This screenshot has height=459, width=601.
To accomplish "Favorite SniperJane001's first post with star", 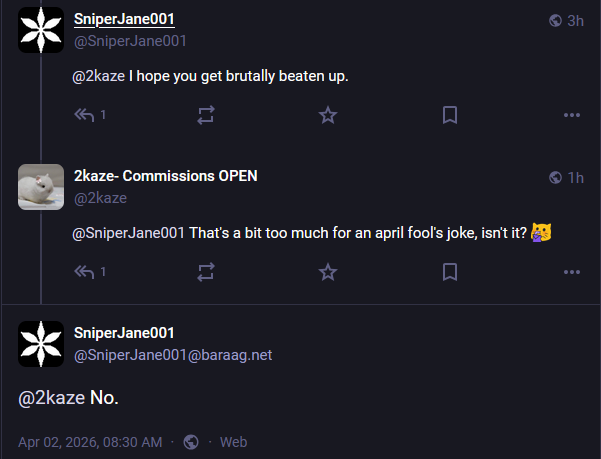I will [328, 115].
